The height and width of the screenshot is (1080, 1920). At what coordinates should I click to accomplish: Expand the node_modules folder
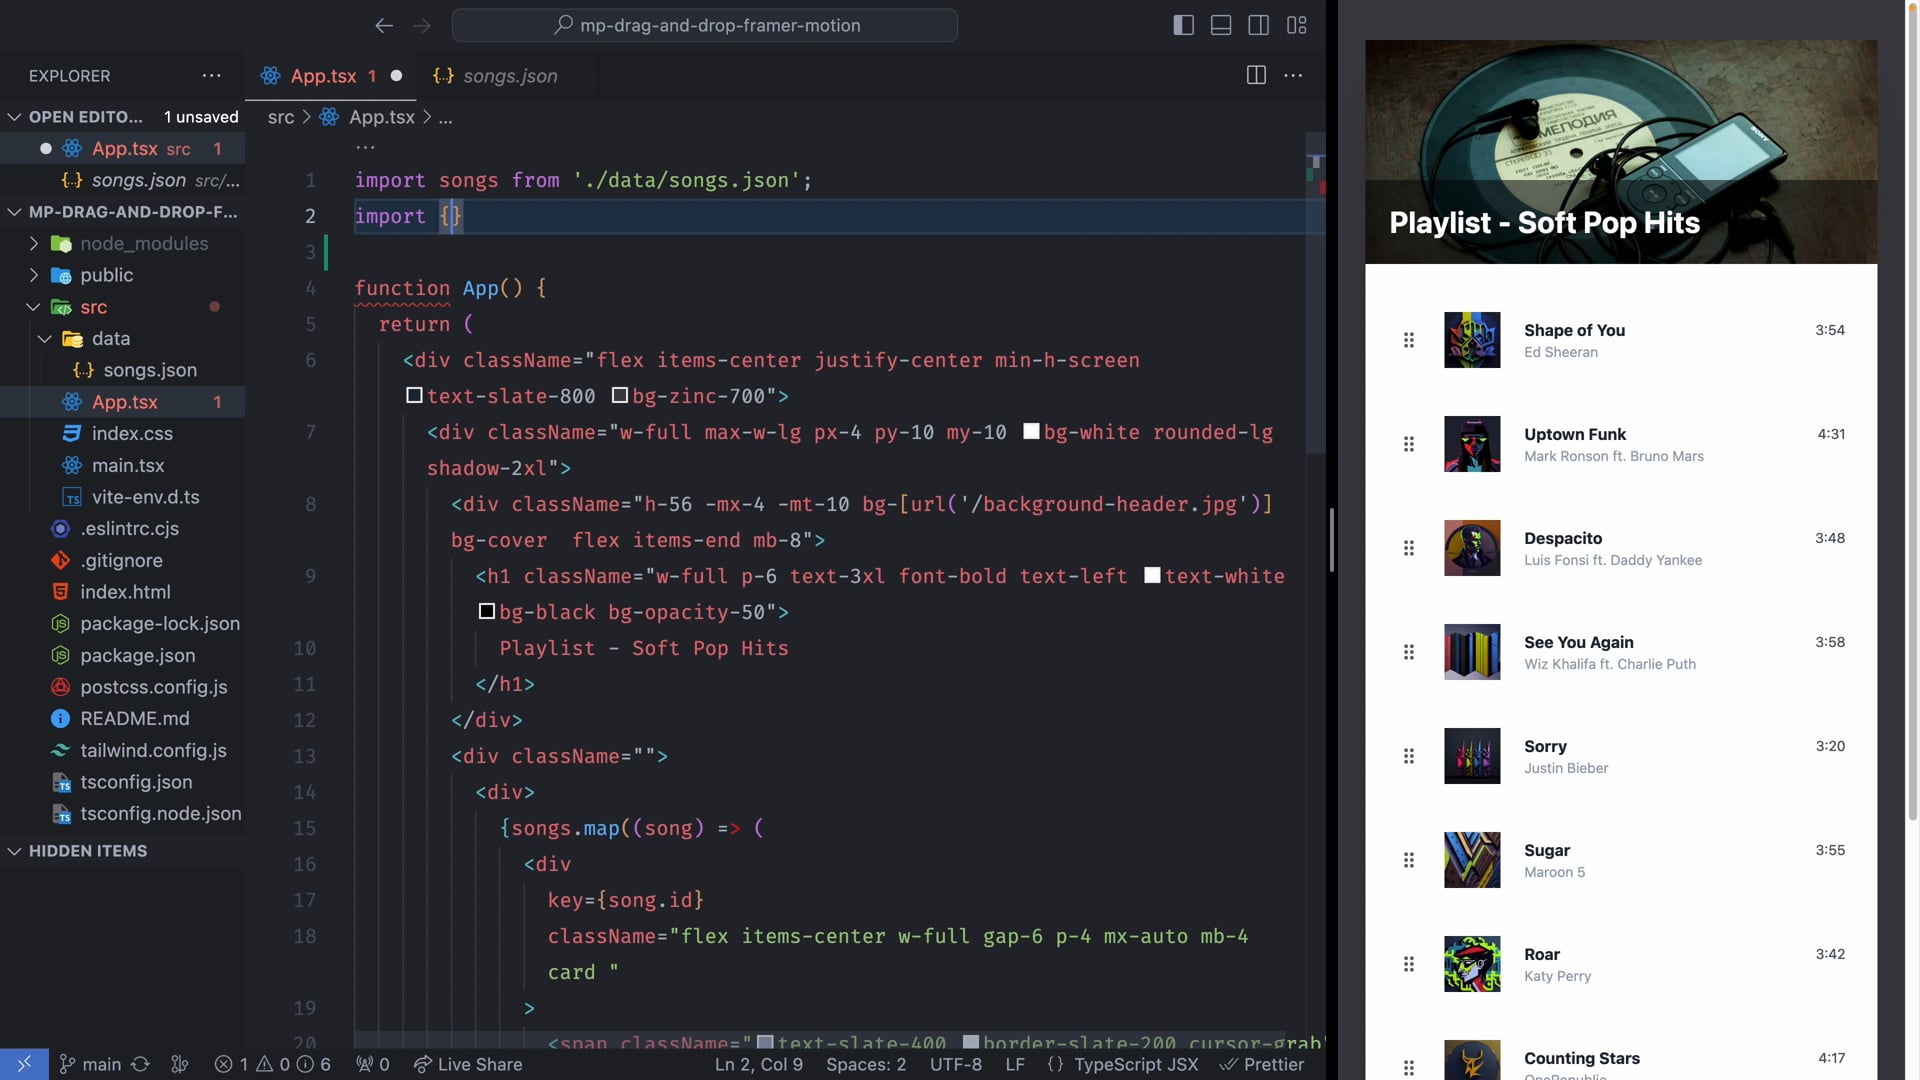click(122, 244)
